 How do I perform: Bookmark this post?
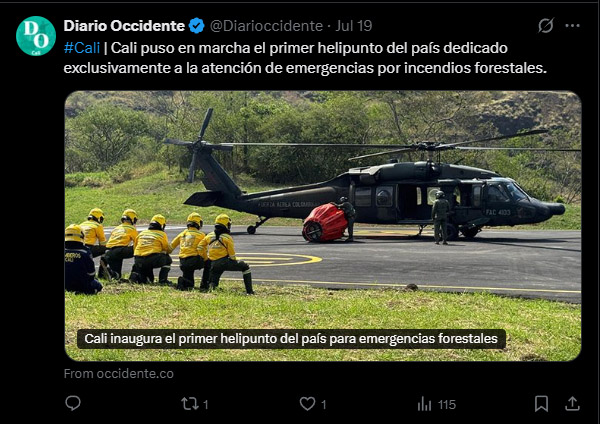pos(541,404)
